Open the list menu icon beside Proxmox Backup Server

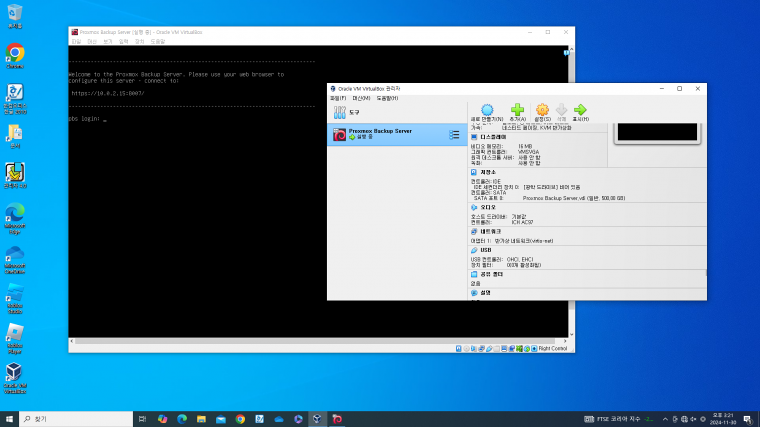pyautogui.click(x=454, y=135)
